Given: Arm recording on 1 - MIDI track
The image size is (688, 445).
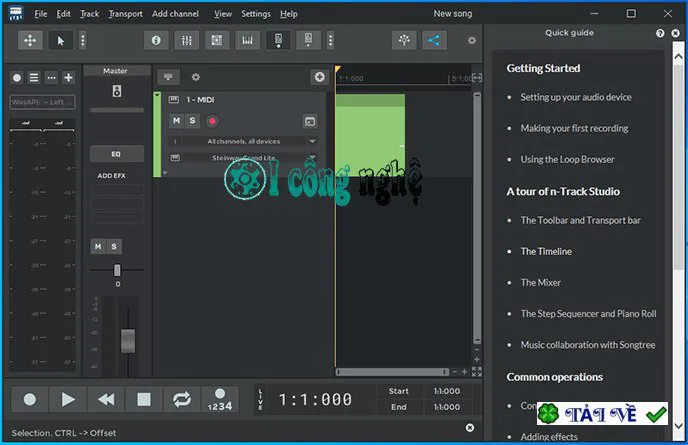Looking at the screenshot, I should tap(212, 121).
